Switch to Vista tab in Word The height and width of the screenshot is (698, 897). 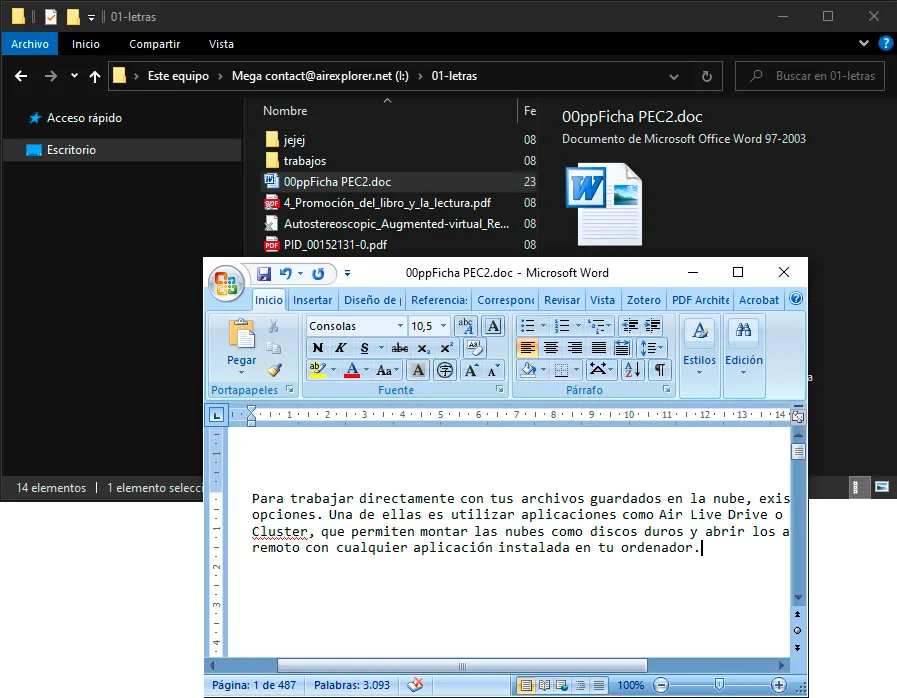click(x=602, y=300)
